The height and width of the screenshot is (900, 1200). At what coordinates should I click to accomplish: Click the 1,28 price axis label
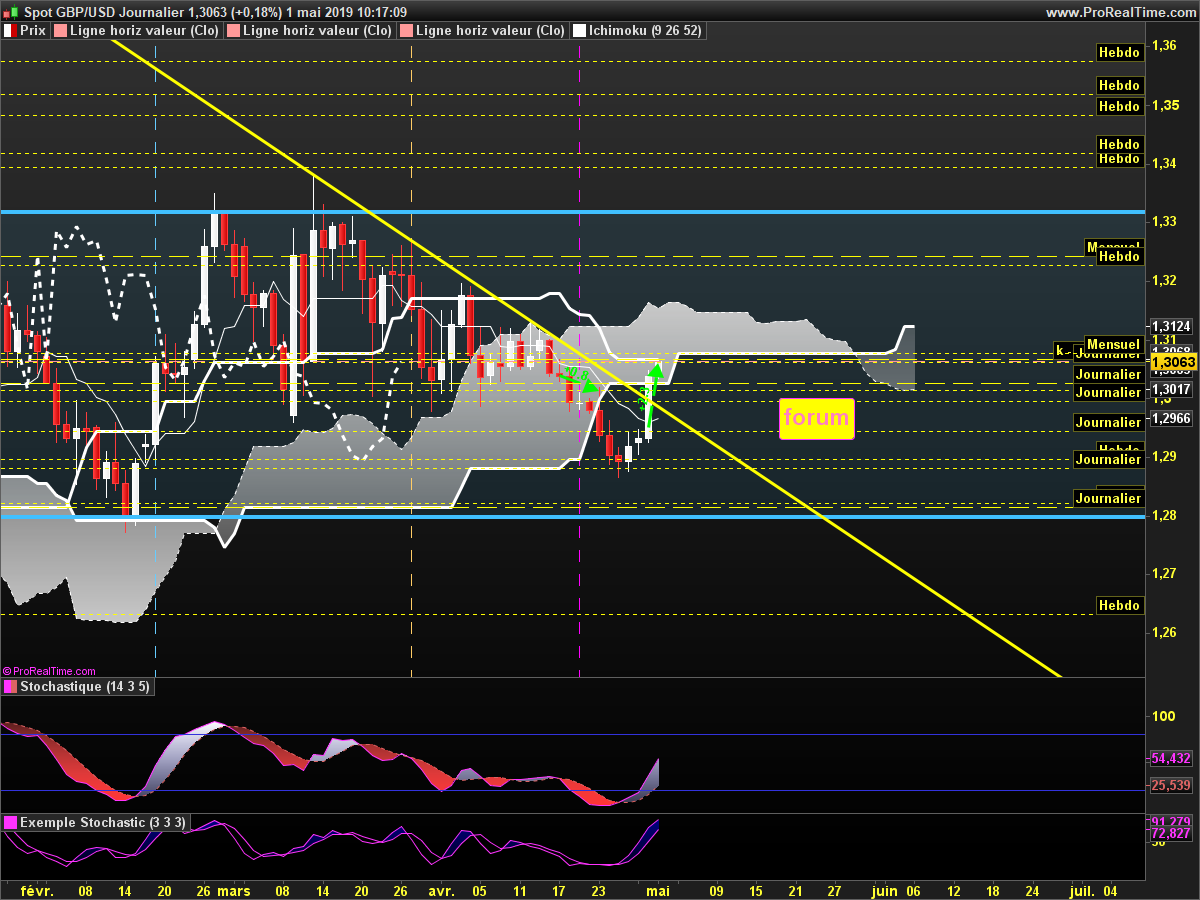[x=1163, y=515]
